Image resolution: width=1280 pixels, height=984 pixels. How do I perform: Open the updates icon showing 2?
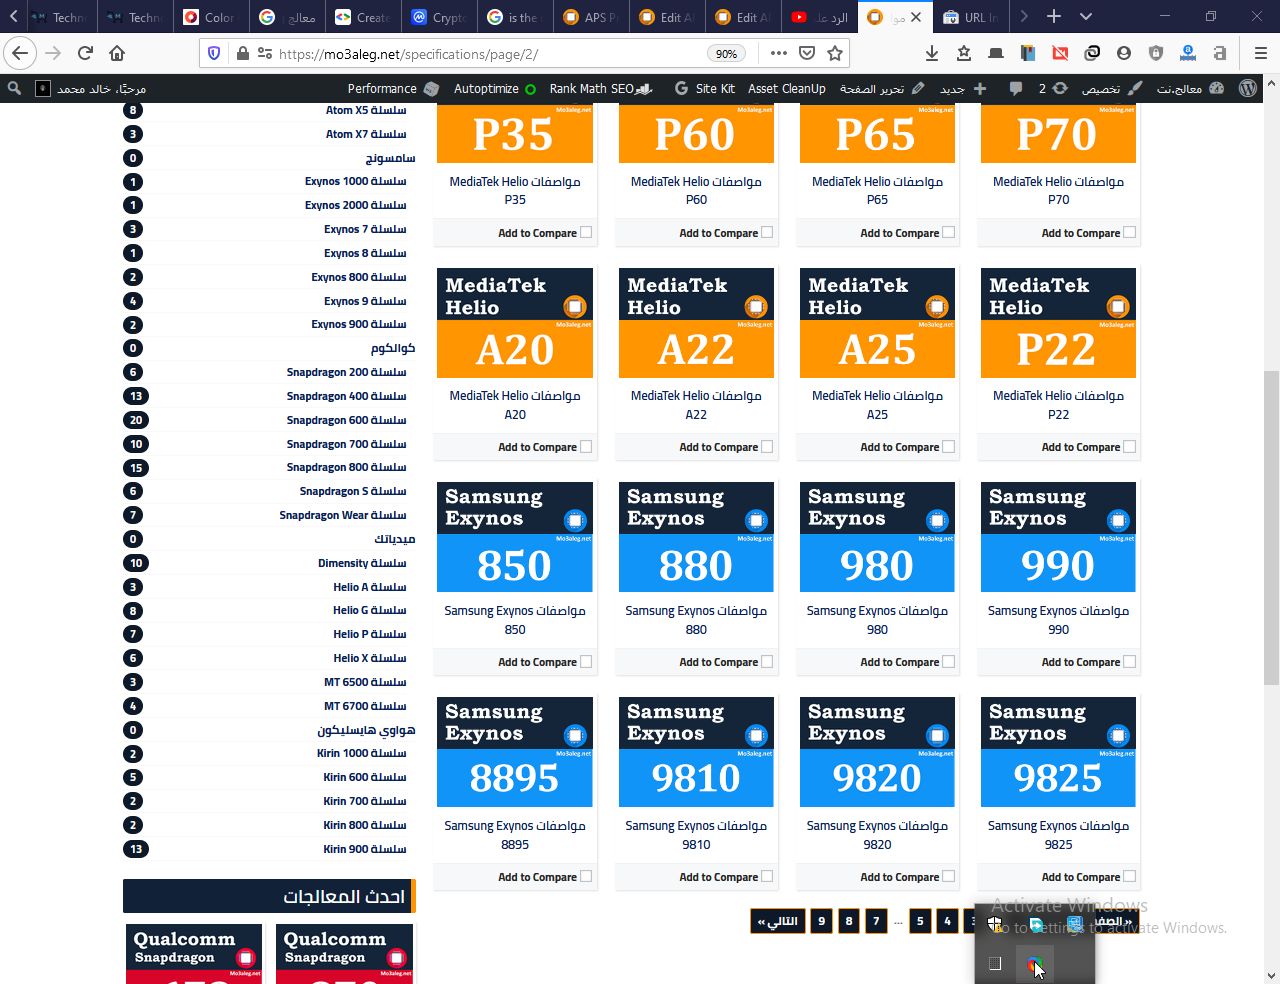coord(1052,88)
